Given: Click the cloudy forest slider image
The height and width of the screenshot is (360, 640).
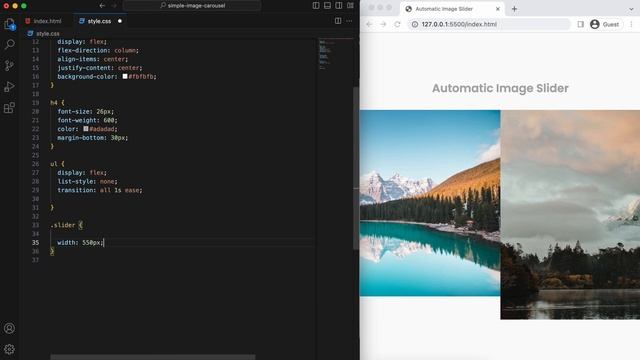Looking at the screenshot, I should [570, 215].
